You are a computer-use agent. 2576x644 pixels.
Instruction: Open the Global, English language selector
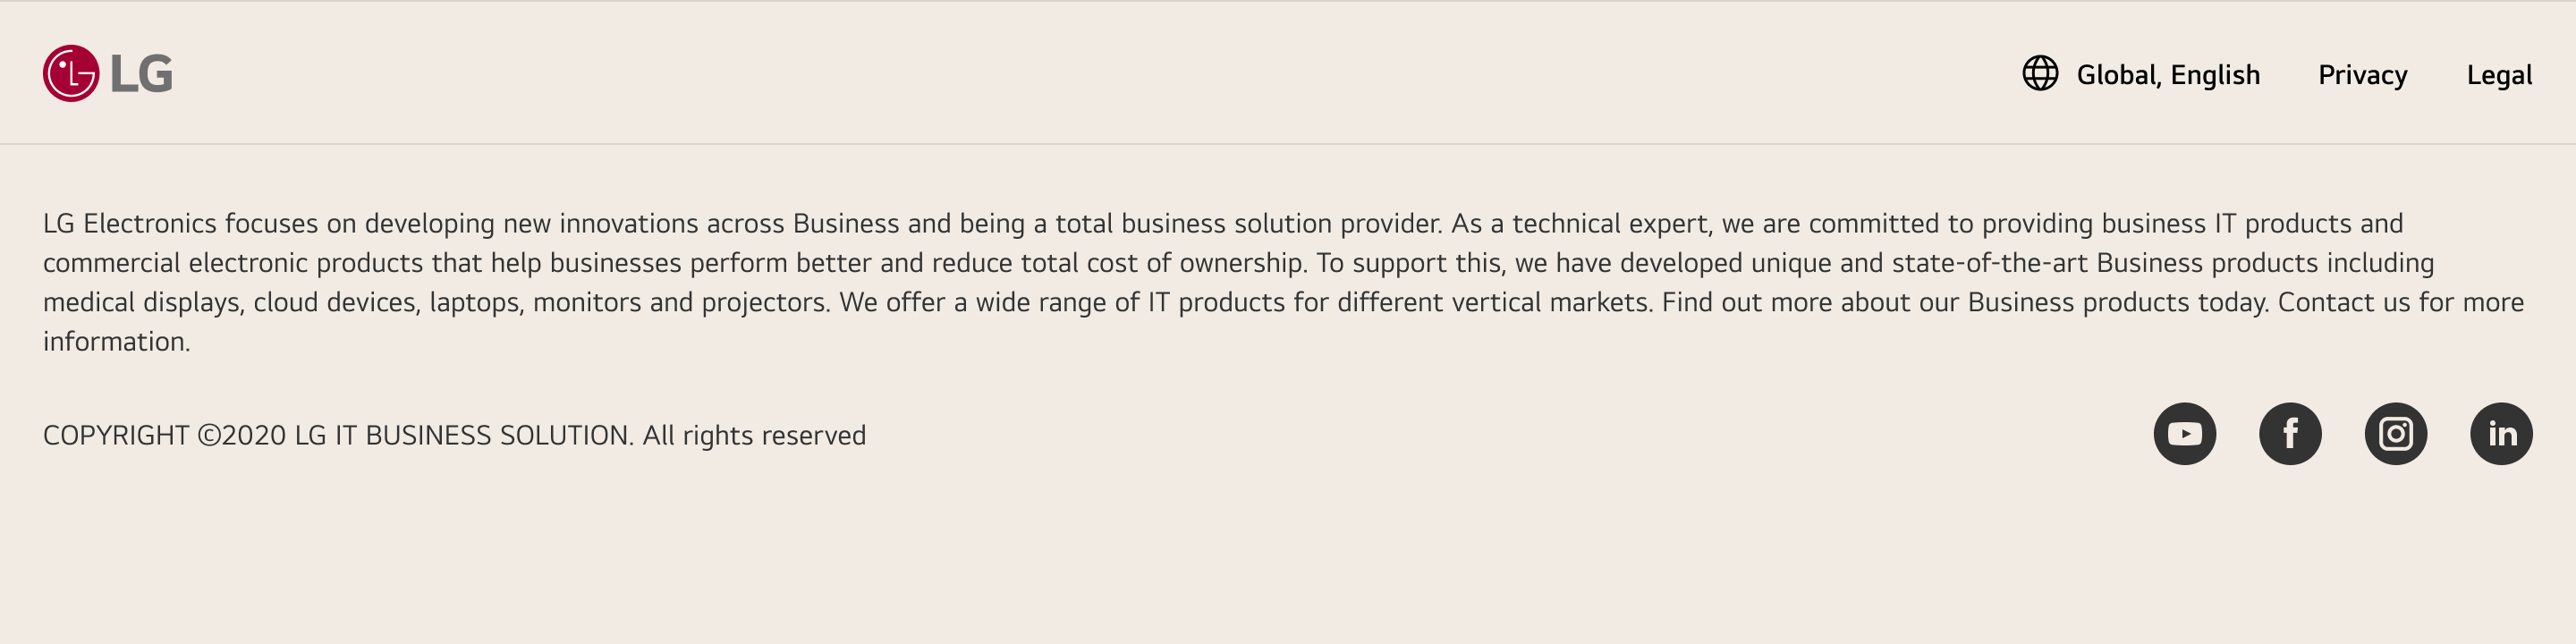(2167, 75)
